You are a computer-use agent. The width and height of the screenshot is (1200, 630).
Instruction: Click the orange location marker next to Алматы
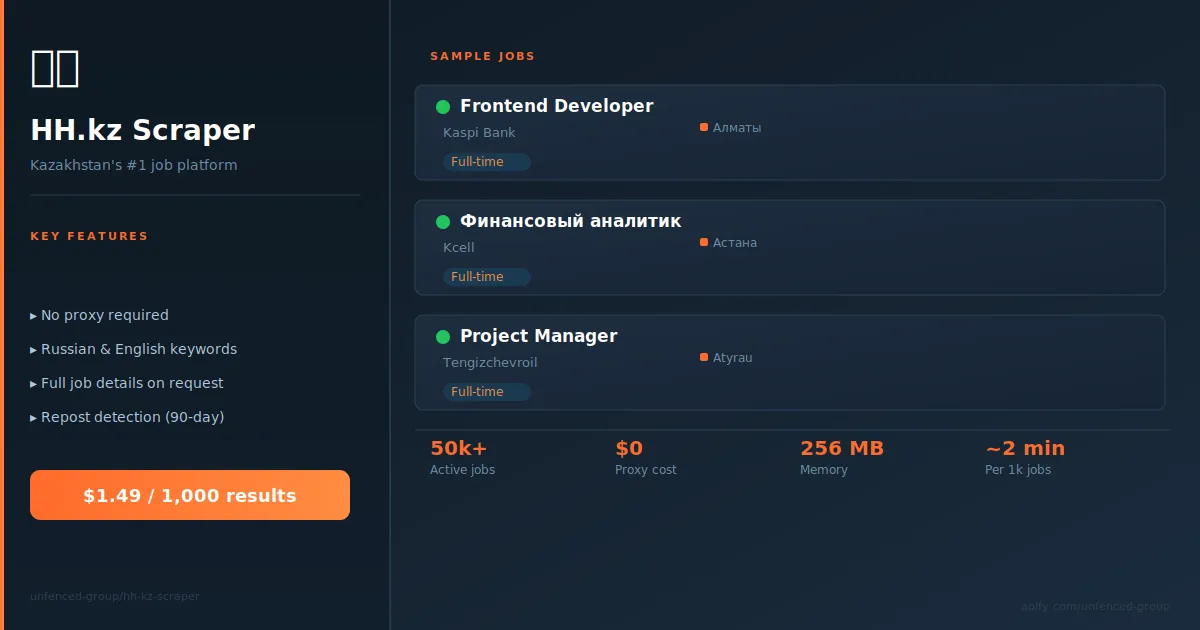click(704, 127)
